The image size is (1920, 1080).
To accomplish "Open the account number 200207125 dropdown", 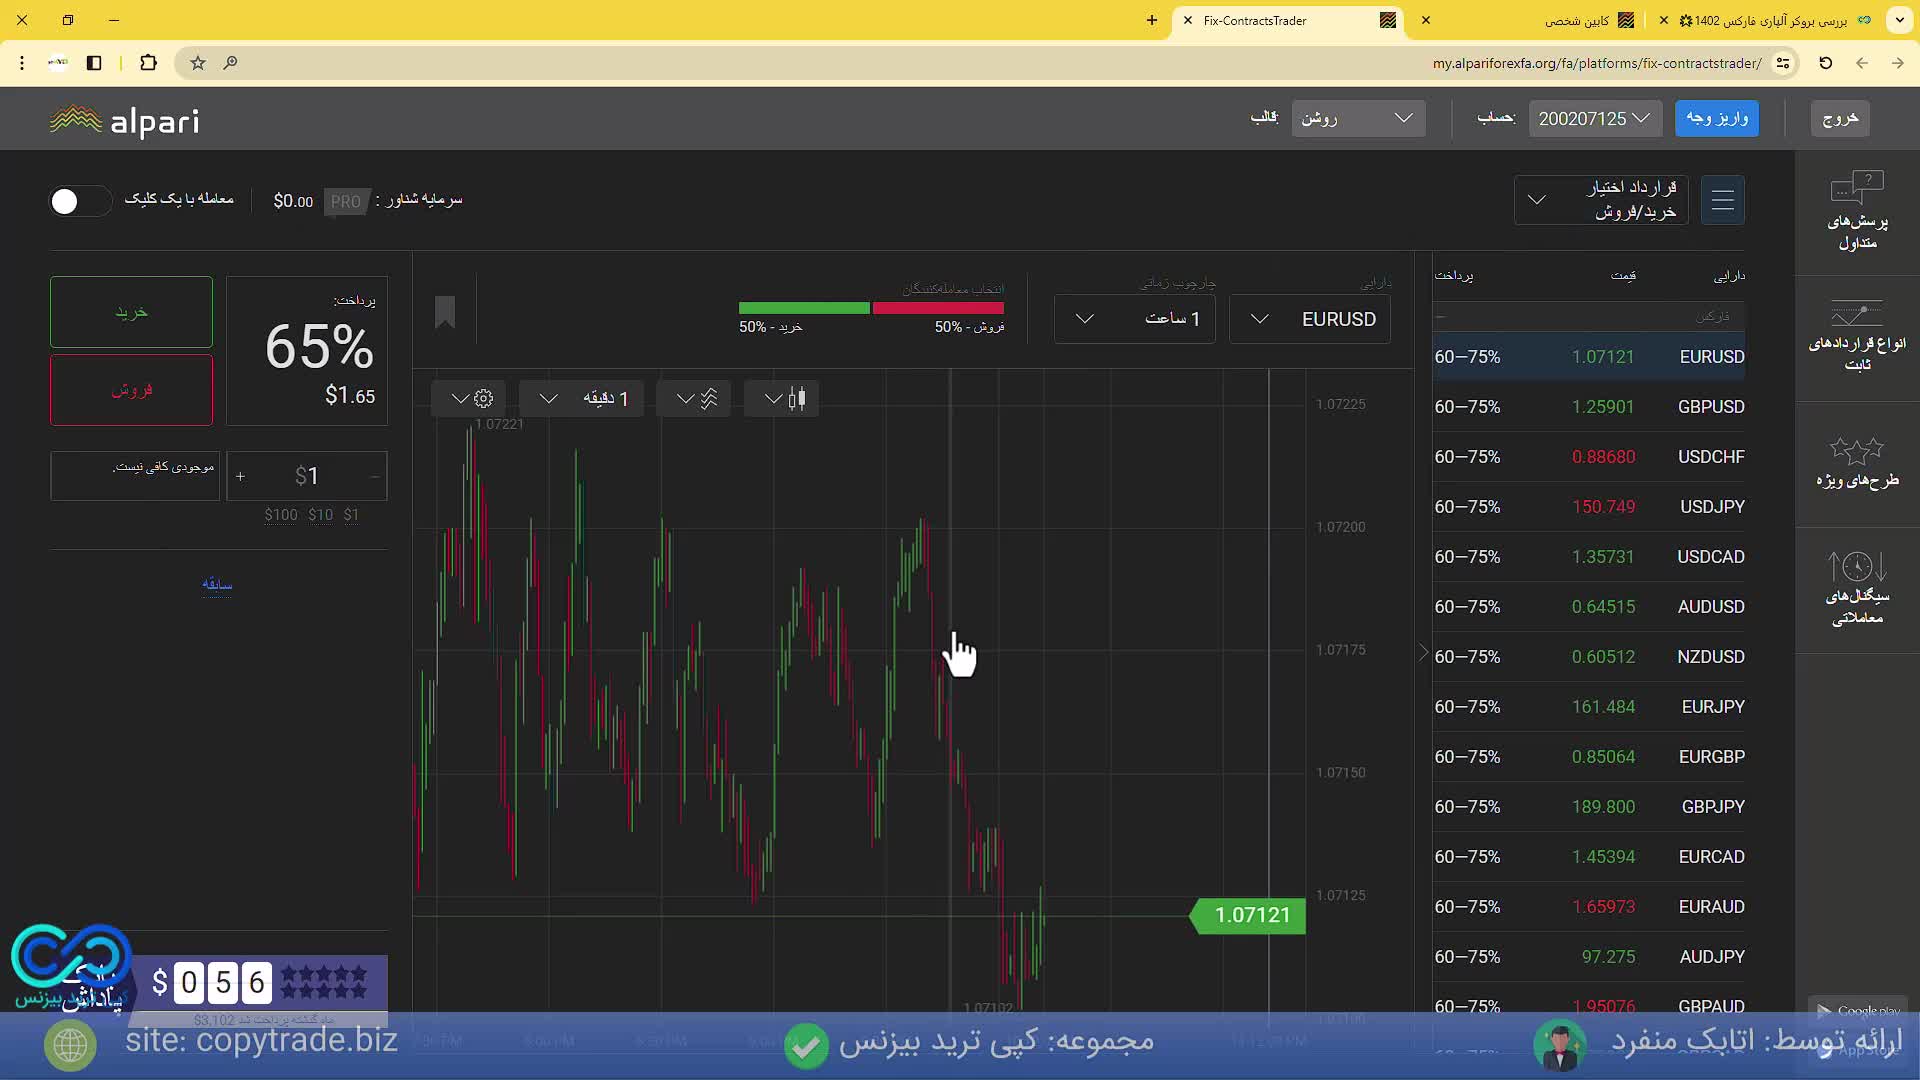I will (x=1594, y=119).
